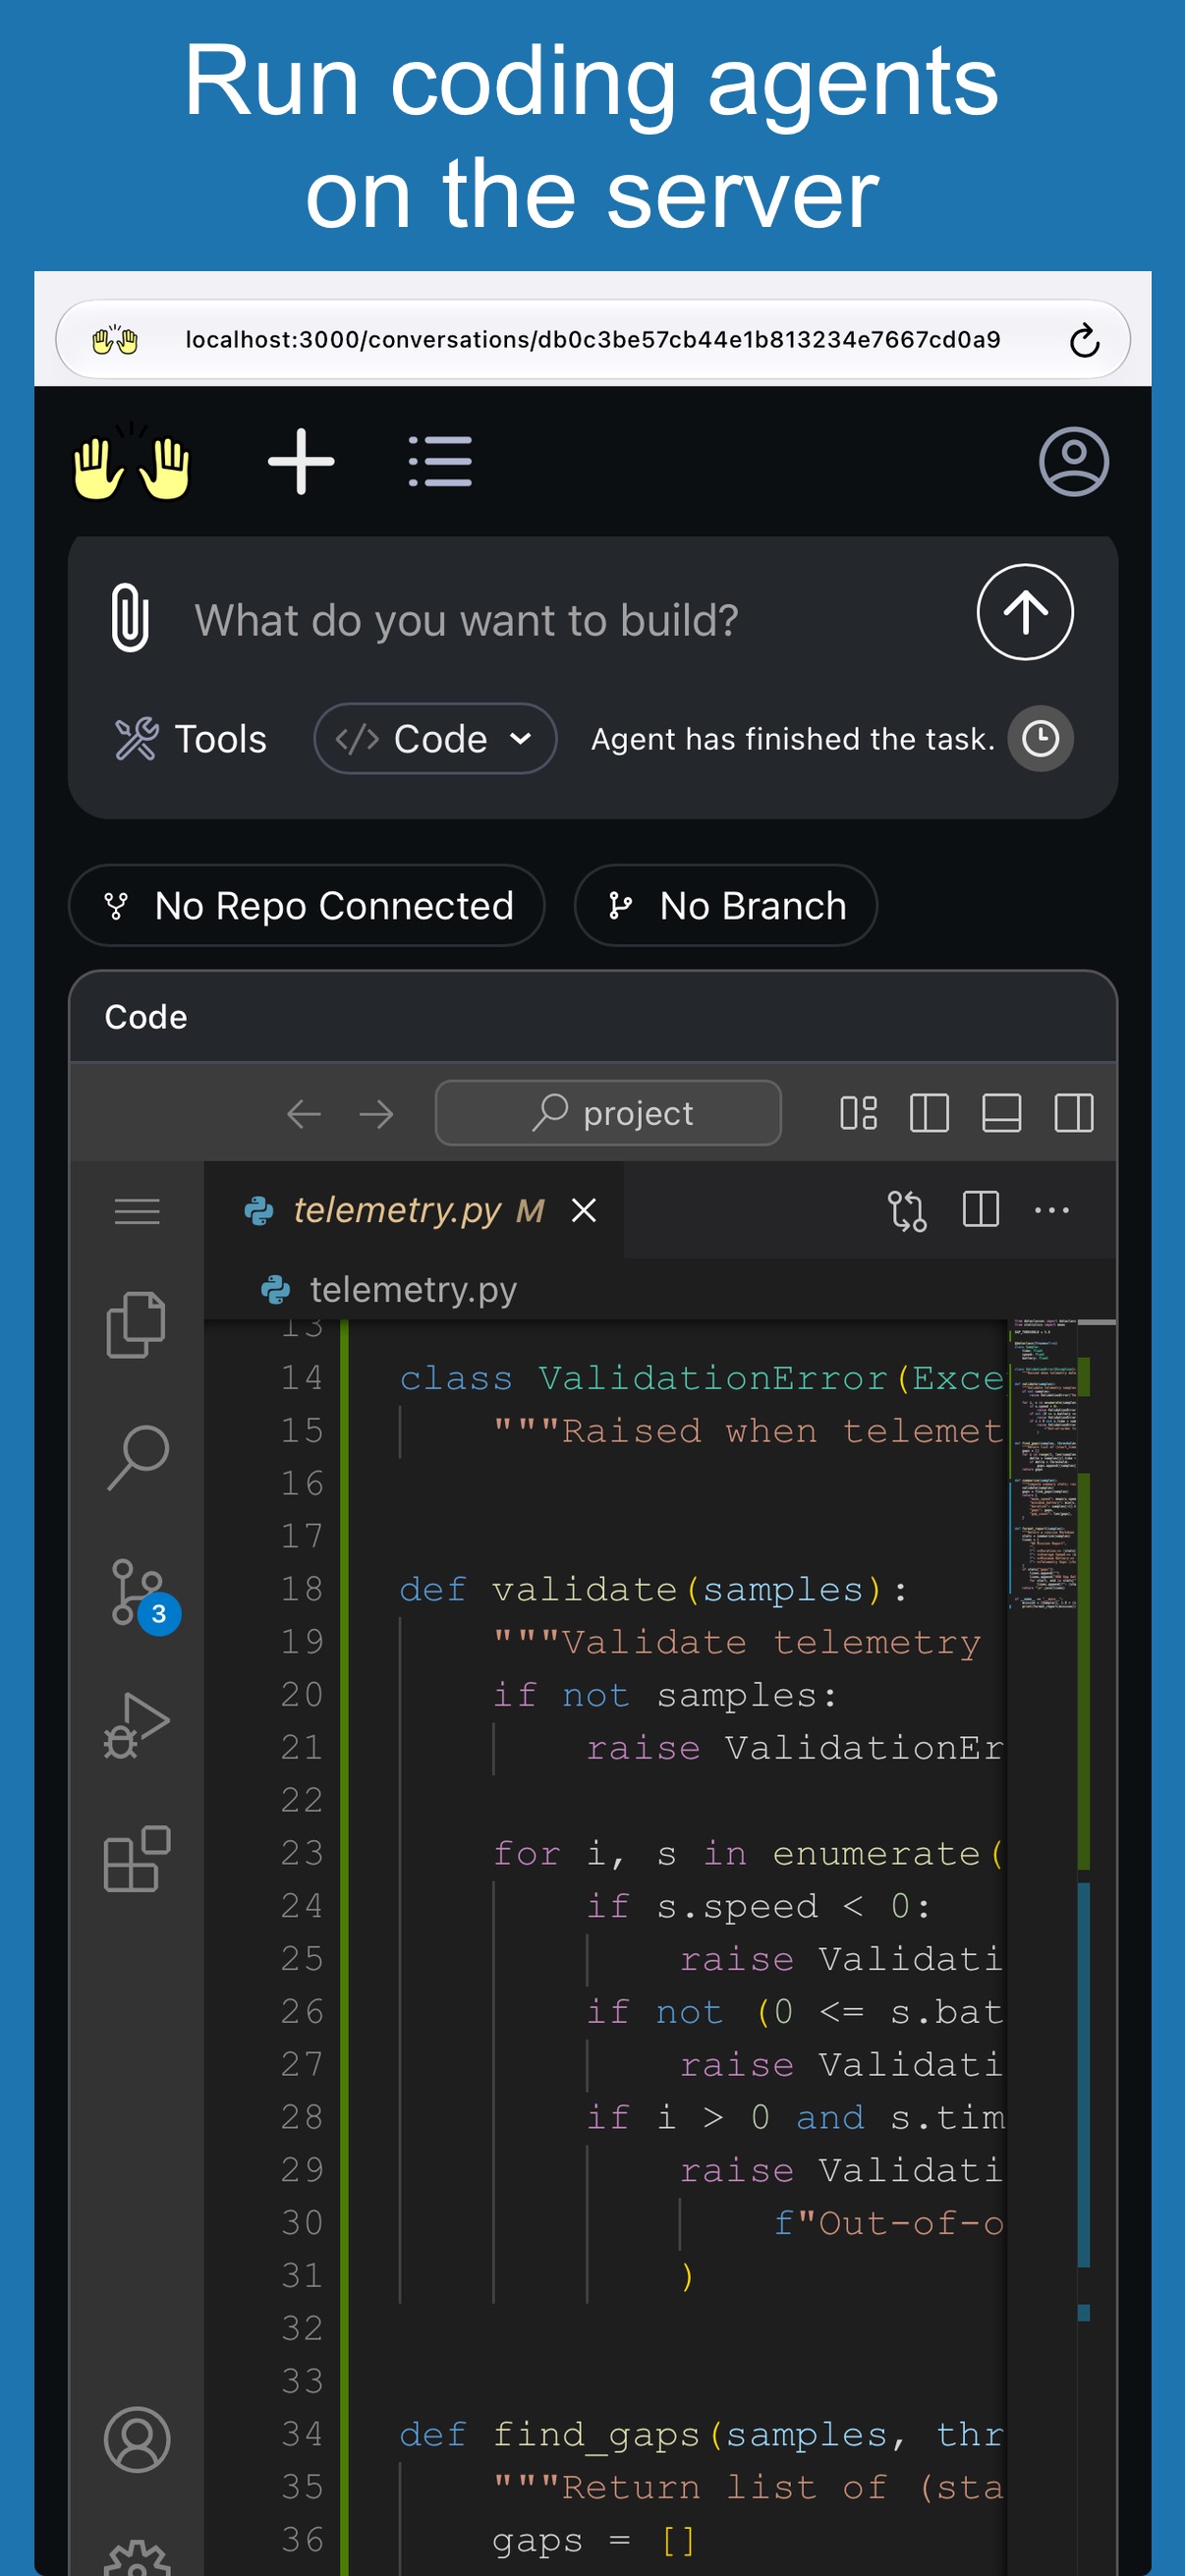Split the editor to the right
Screen dimensions: 1185x2576
[980, 1210]
